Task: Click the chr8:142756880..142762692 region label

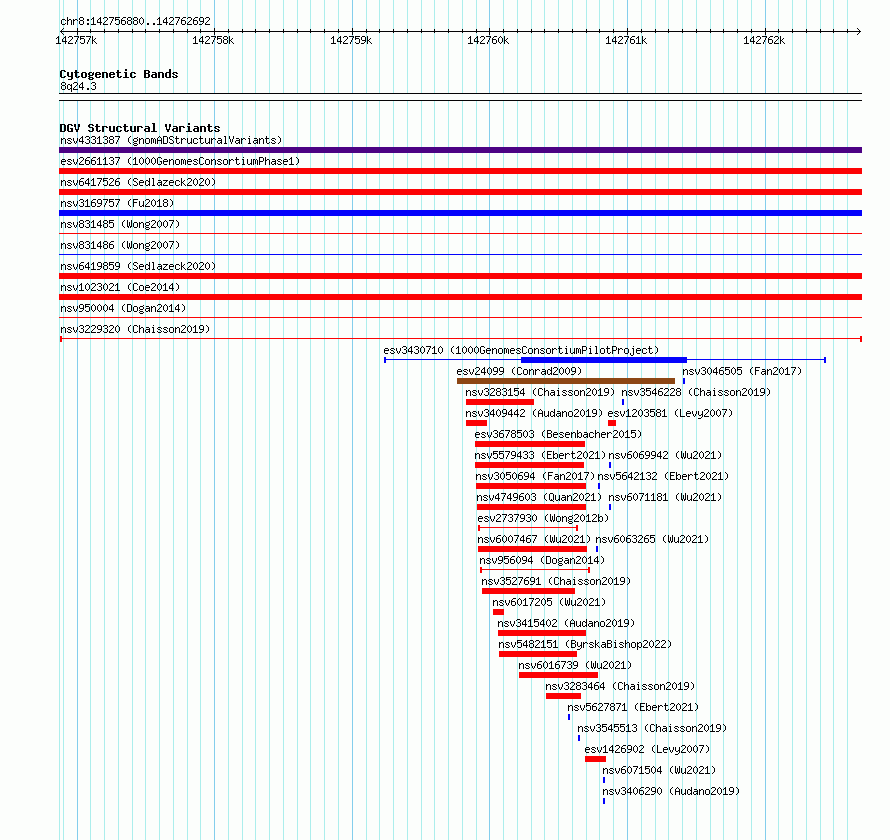Action: pyautogui.click(x=135, y=21)
